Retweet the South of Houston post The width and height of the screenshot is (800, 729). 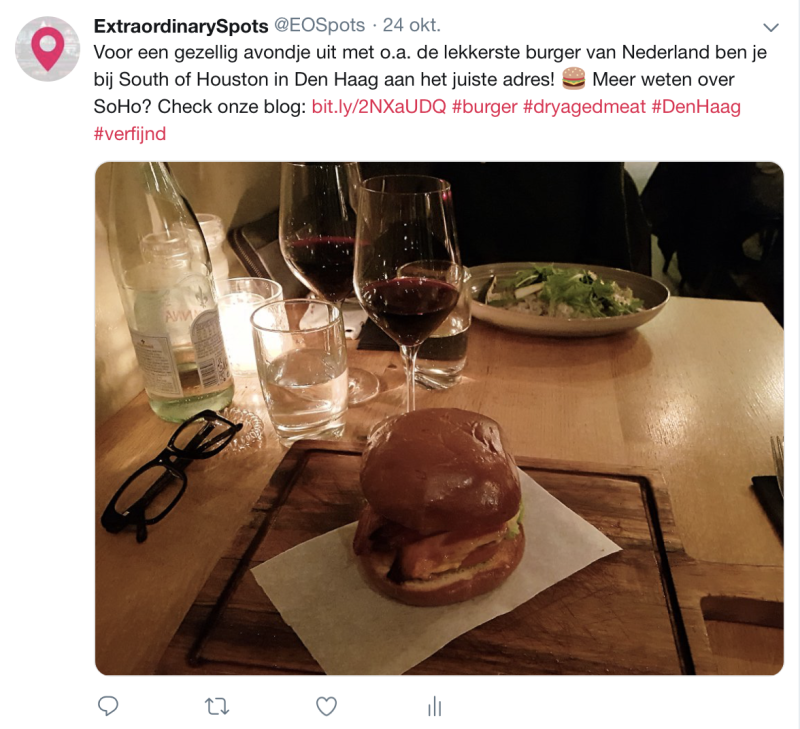[217, 707]
